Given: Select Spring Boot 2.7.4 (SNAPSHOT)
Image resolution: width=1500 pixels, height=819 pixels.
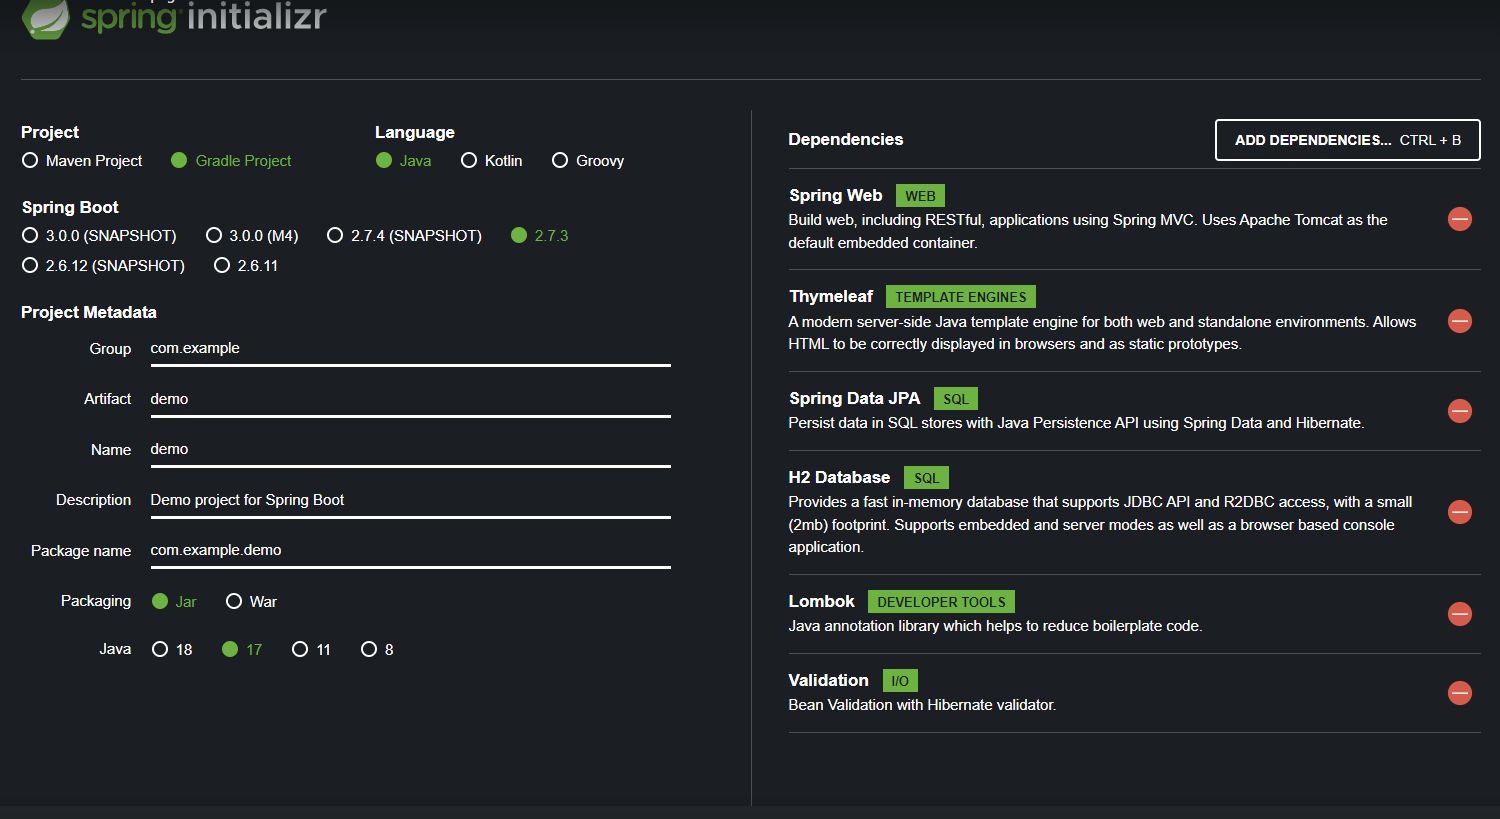Looking at the screenshot, I should 405,236.
